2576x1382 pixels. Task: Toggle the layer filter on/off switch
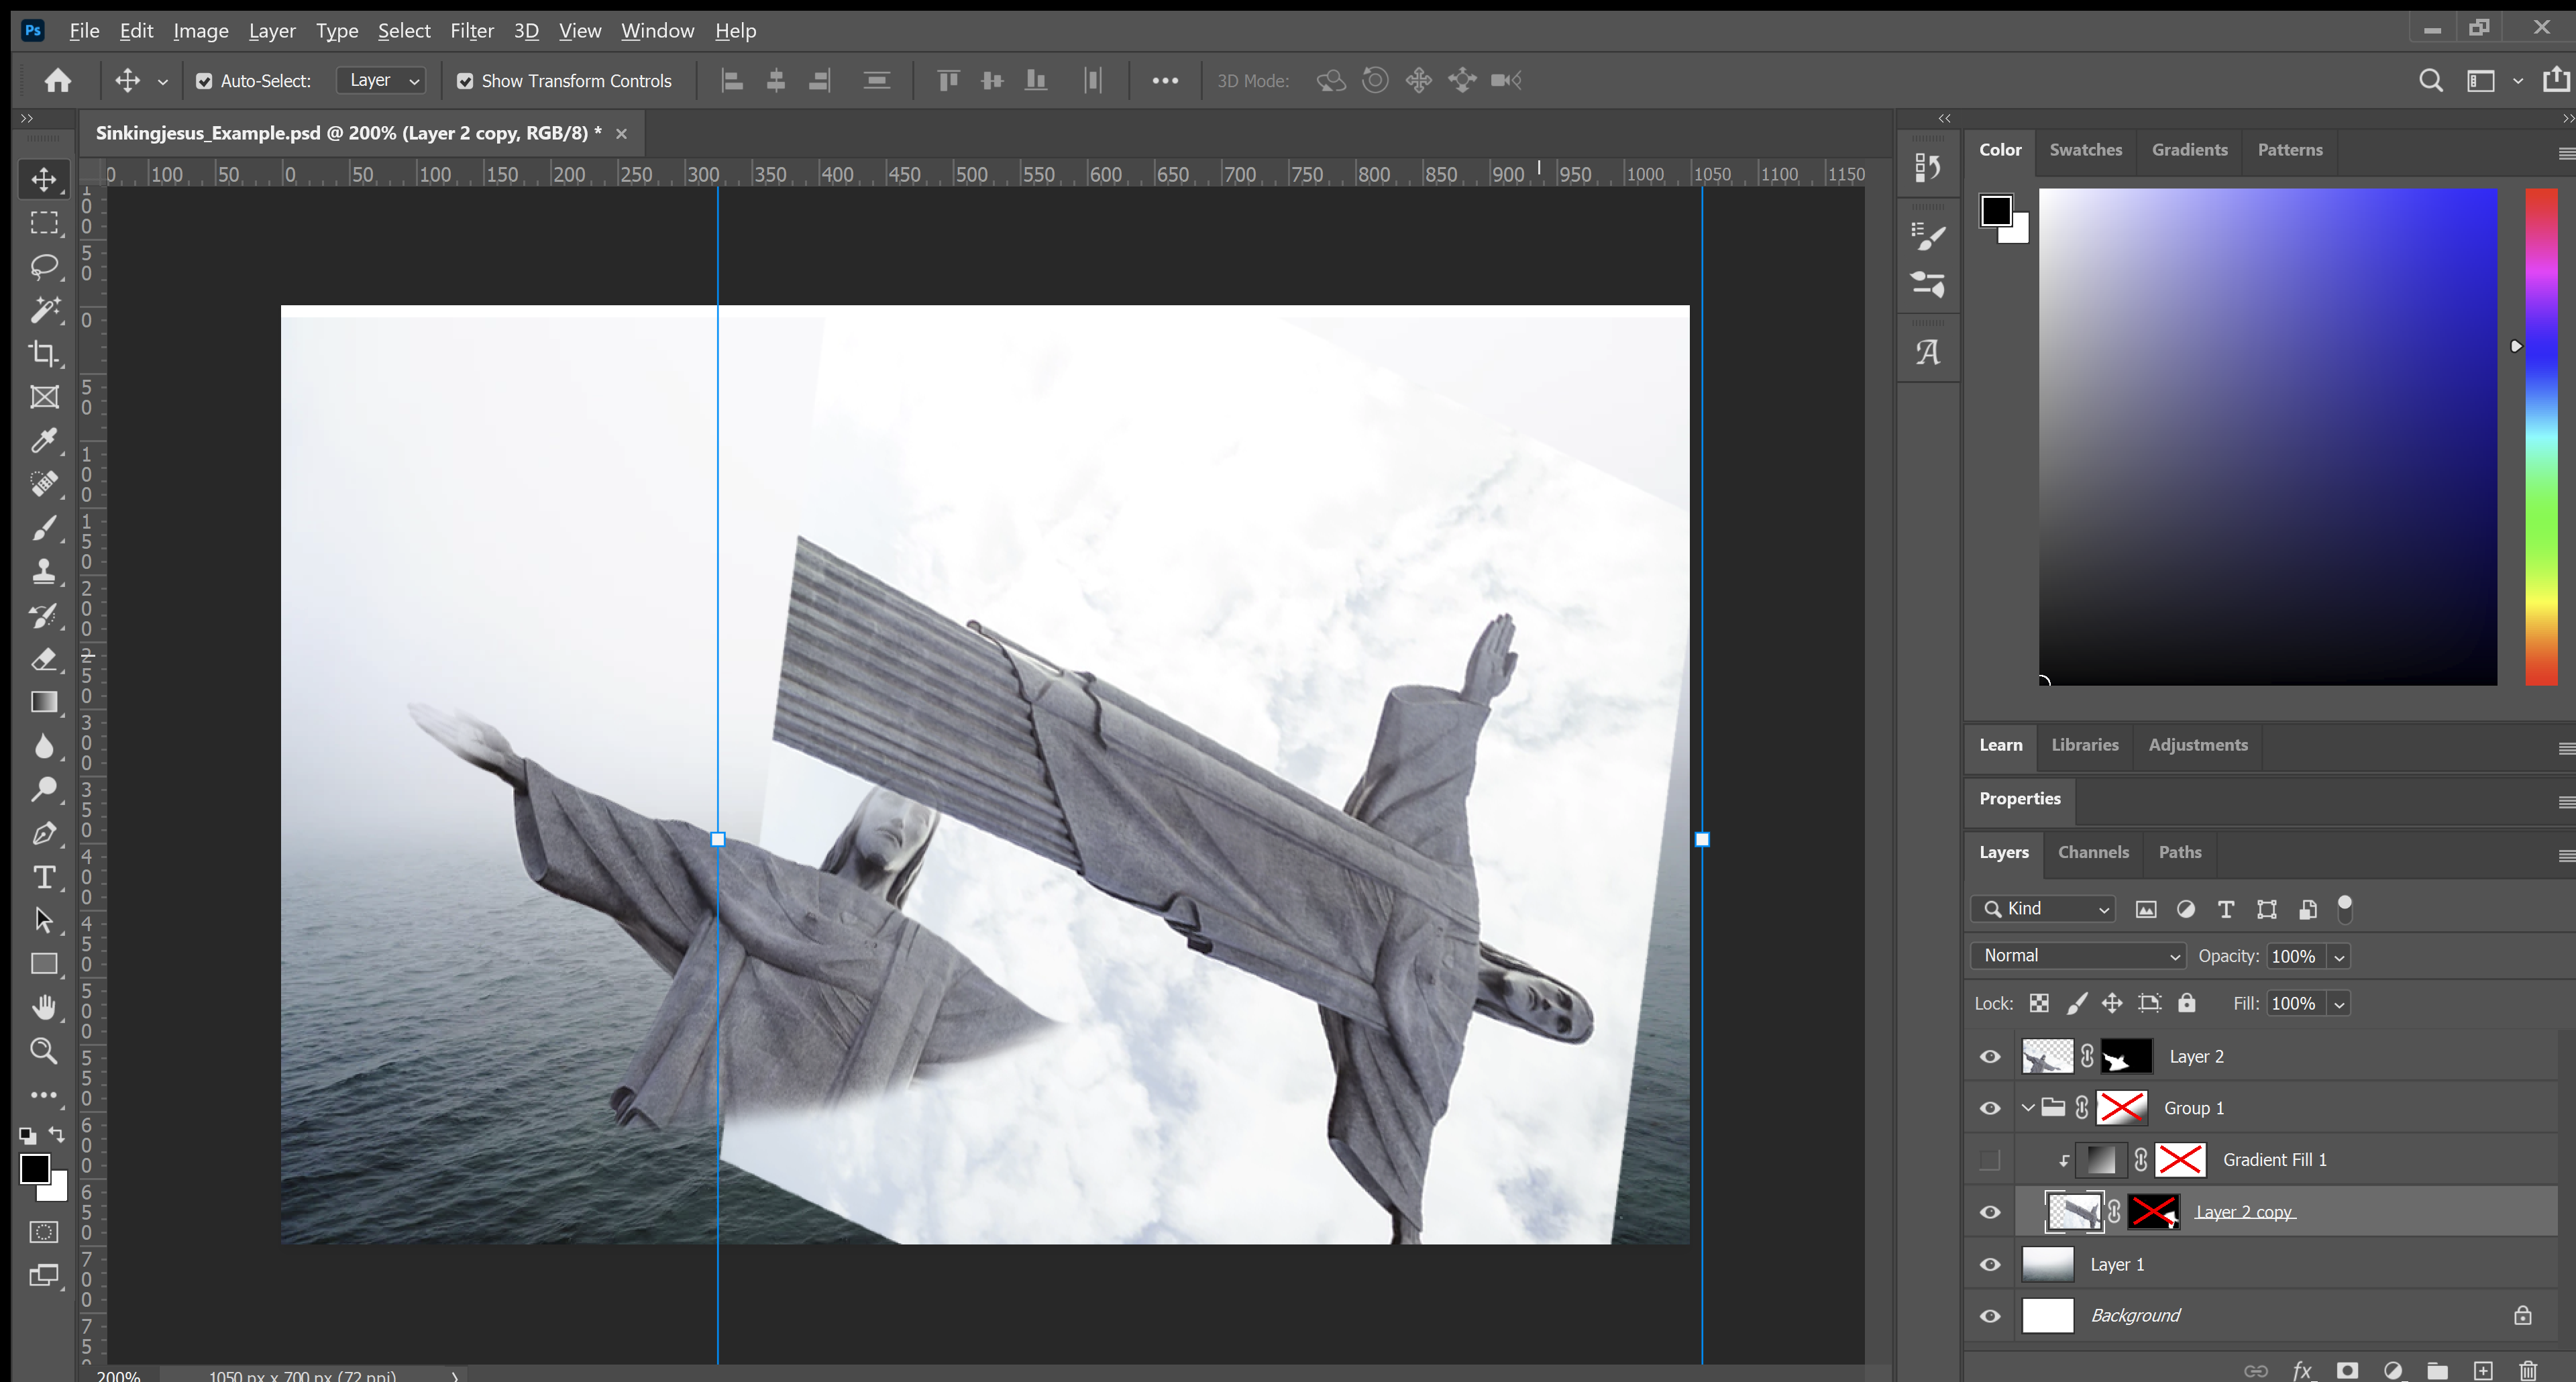(x=2345, y=909)
